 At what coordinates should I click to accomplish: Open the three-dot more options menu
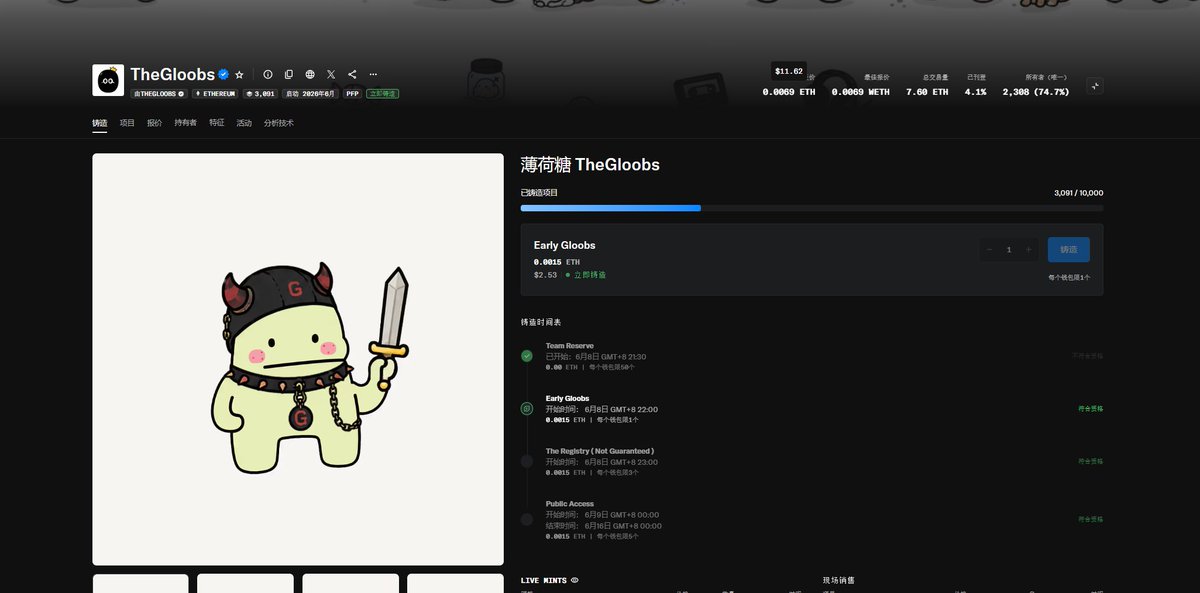373,74
